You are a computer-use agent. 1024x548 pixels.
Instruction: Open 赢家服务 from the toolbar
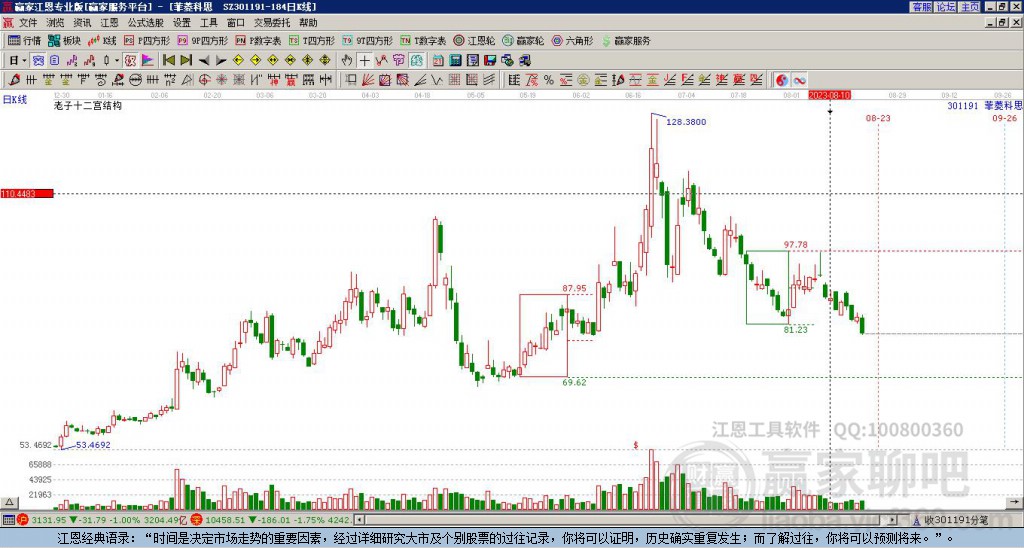[x=626, y=40]
